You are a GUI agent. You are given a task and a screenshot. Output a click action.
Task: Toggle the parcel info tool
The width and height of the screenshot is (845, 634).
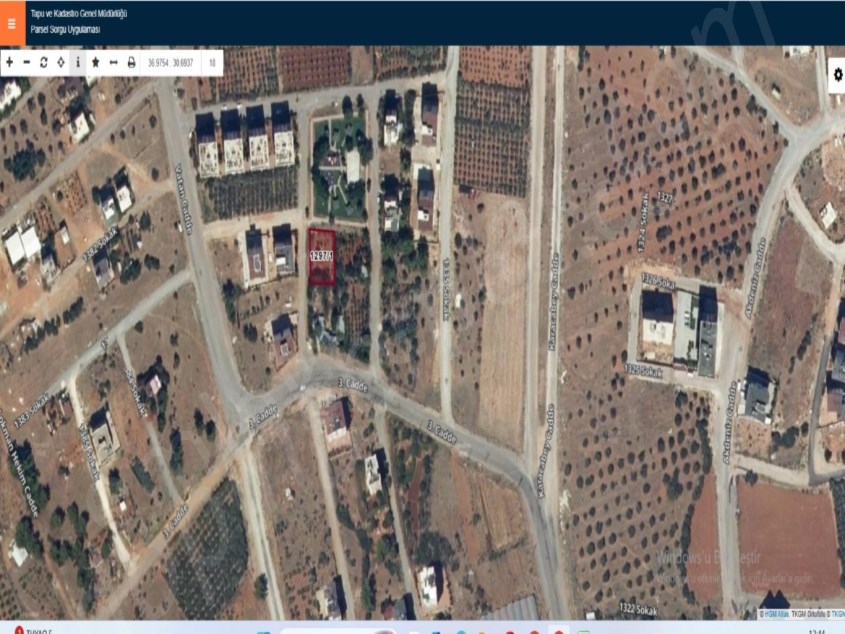point(78,62)
